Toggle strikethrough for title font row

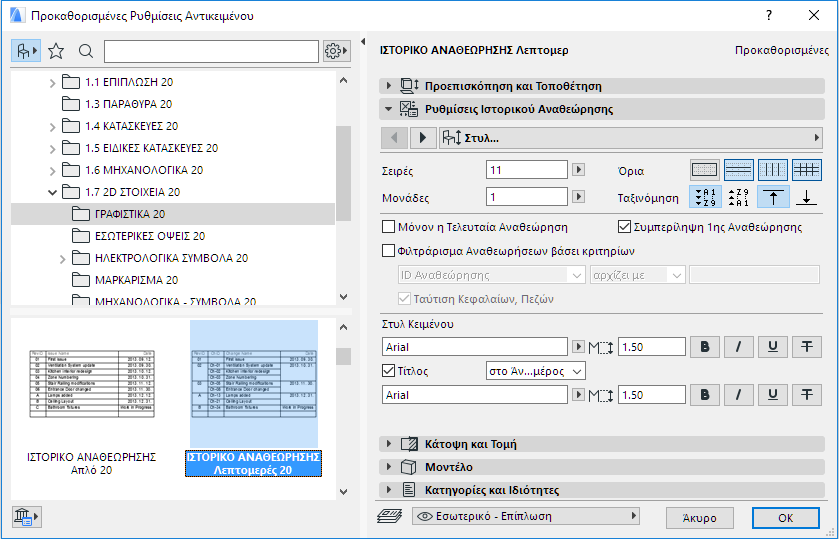(x=806, y=394)
